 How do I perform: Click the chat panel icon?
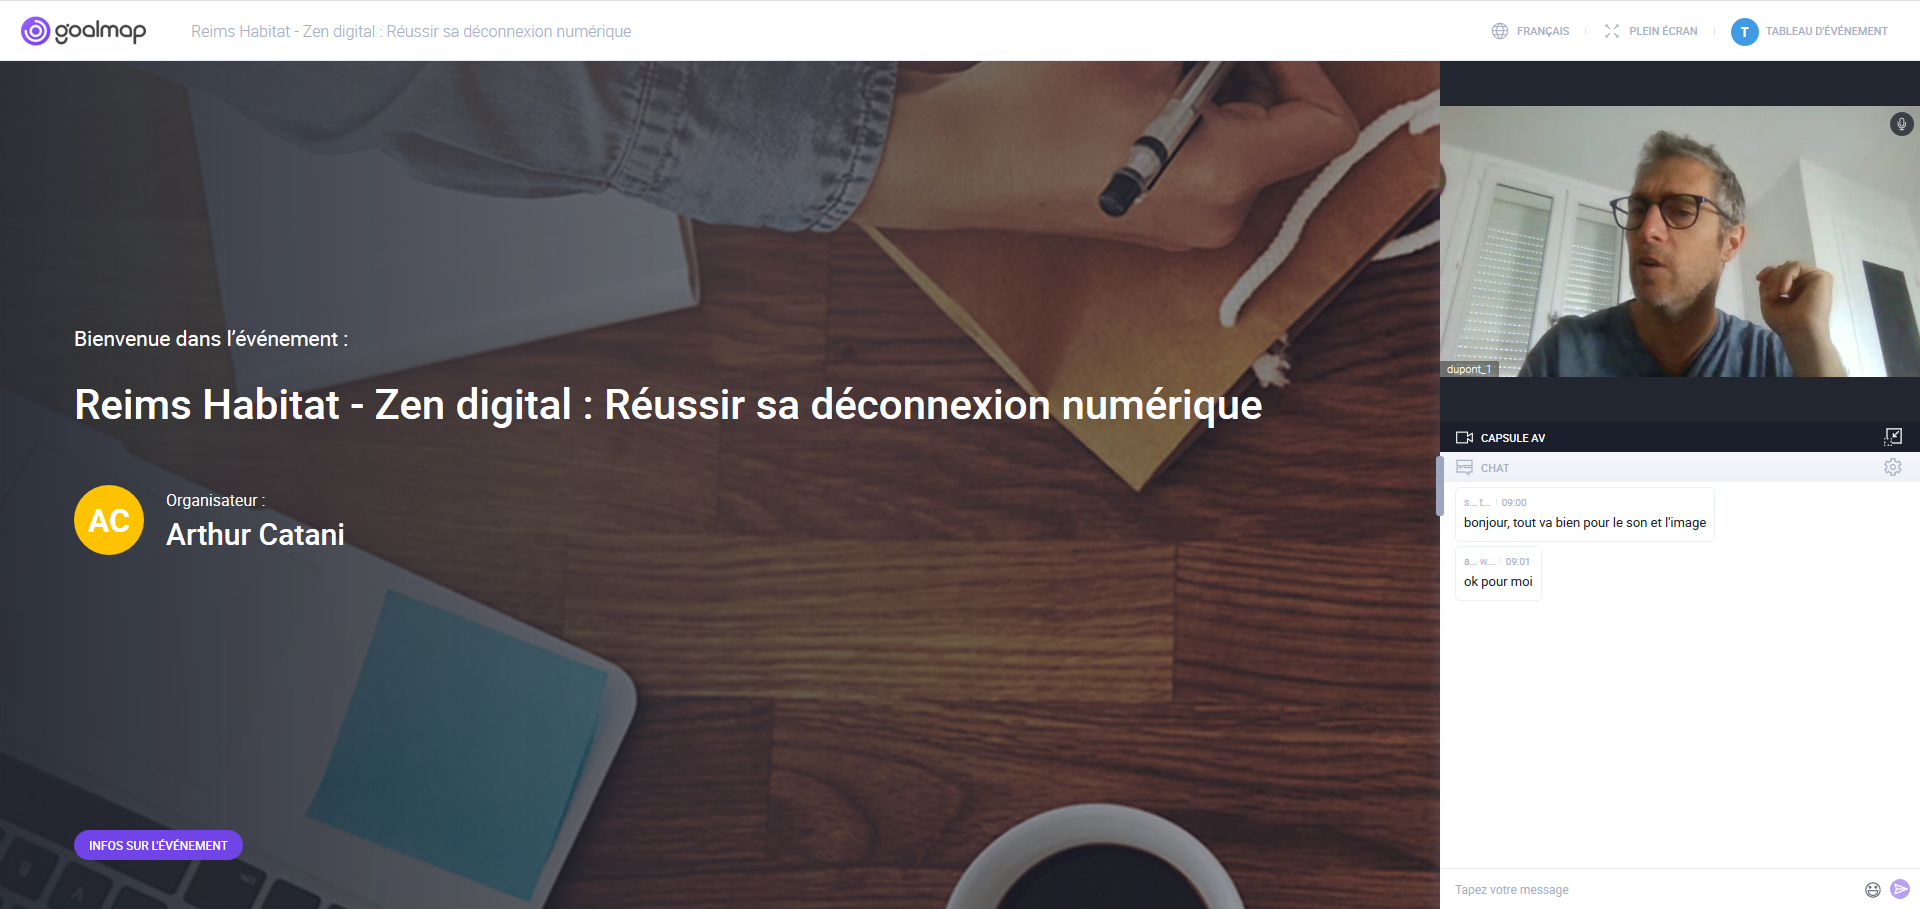[1464, 467]
